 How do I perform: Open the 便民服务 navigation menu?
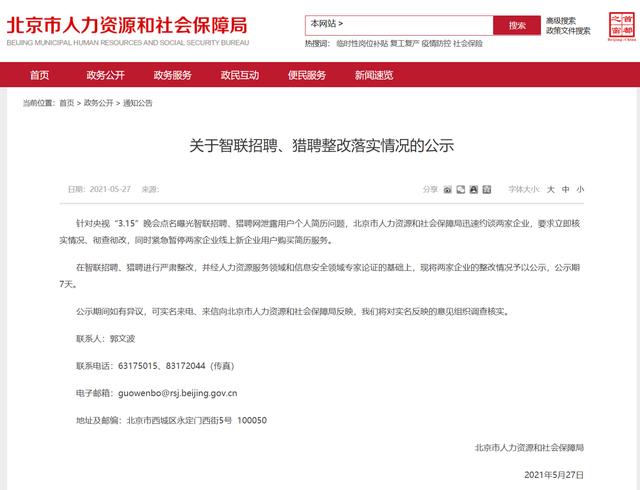tap(307, 75)
